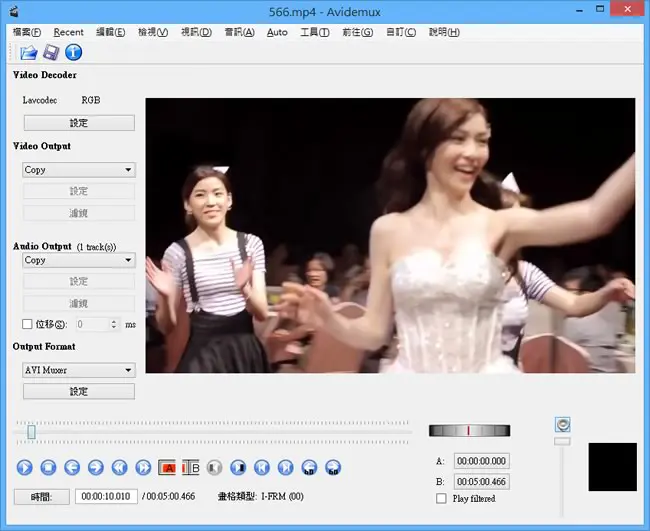Open the AVI Muxer format dropdown

click(79, 370)
